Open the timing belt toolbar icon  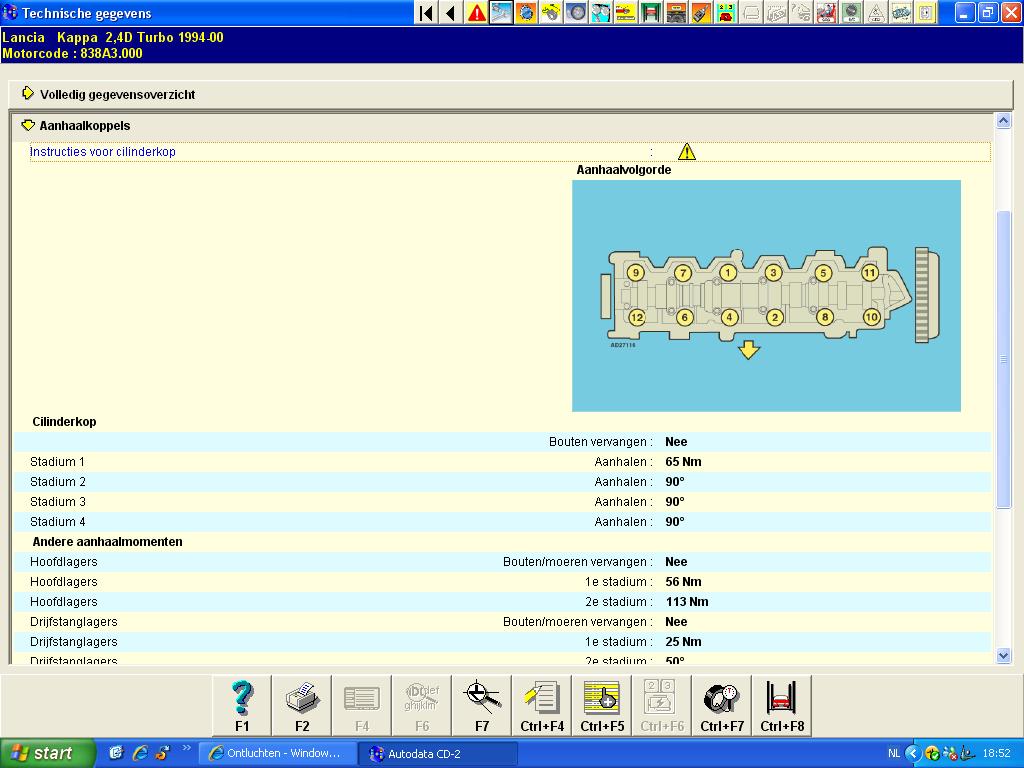(551, 12)
